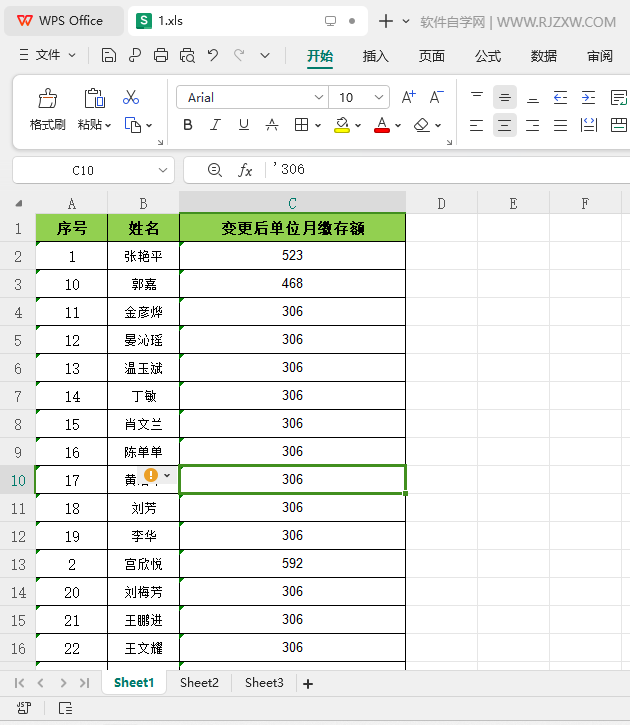Select cell with name 张艳平
The width and height of the screenshot is (630, 725).
[x=143, y=256]
